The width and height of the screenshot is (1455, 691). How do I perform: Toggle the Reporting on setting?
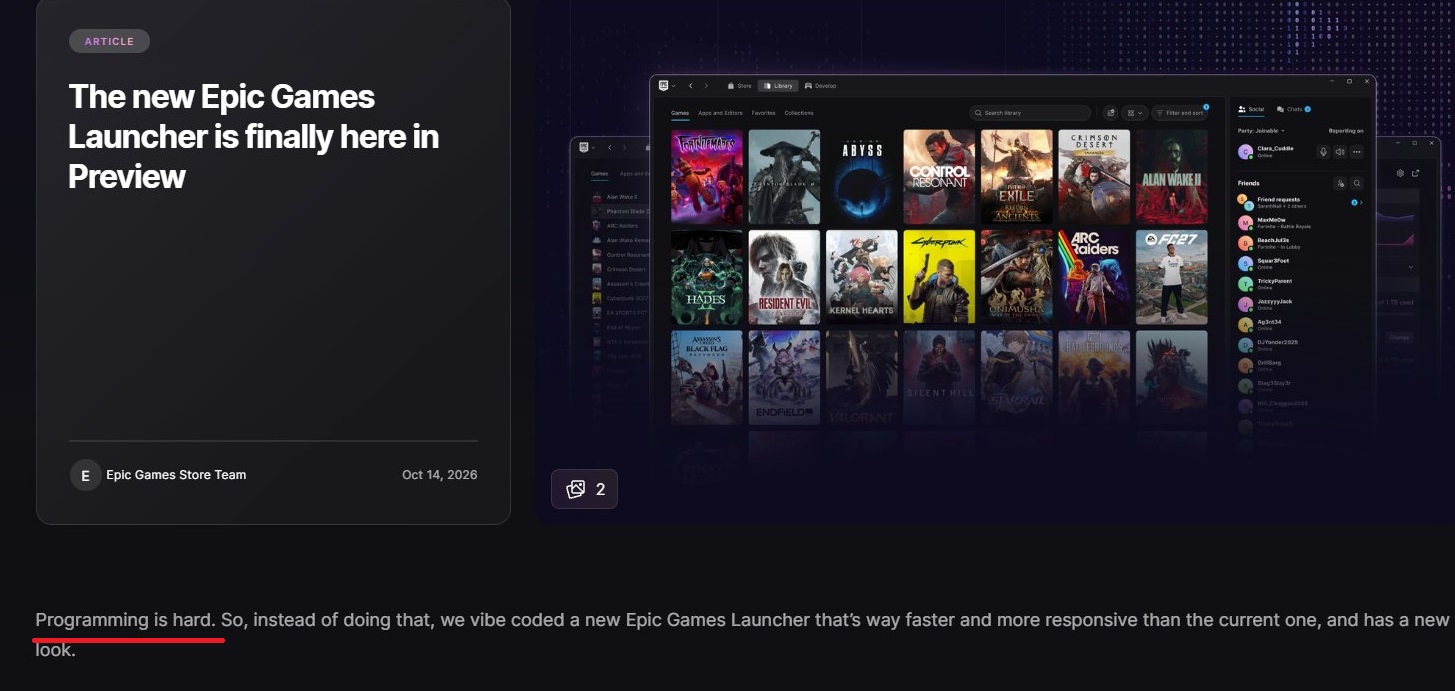tap(1345, 131)
